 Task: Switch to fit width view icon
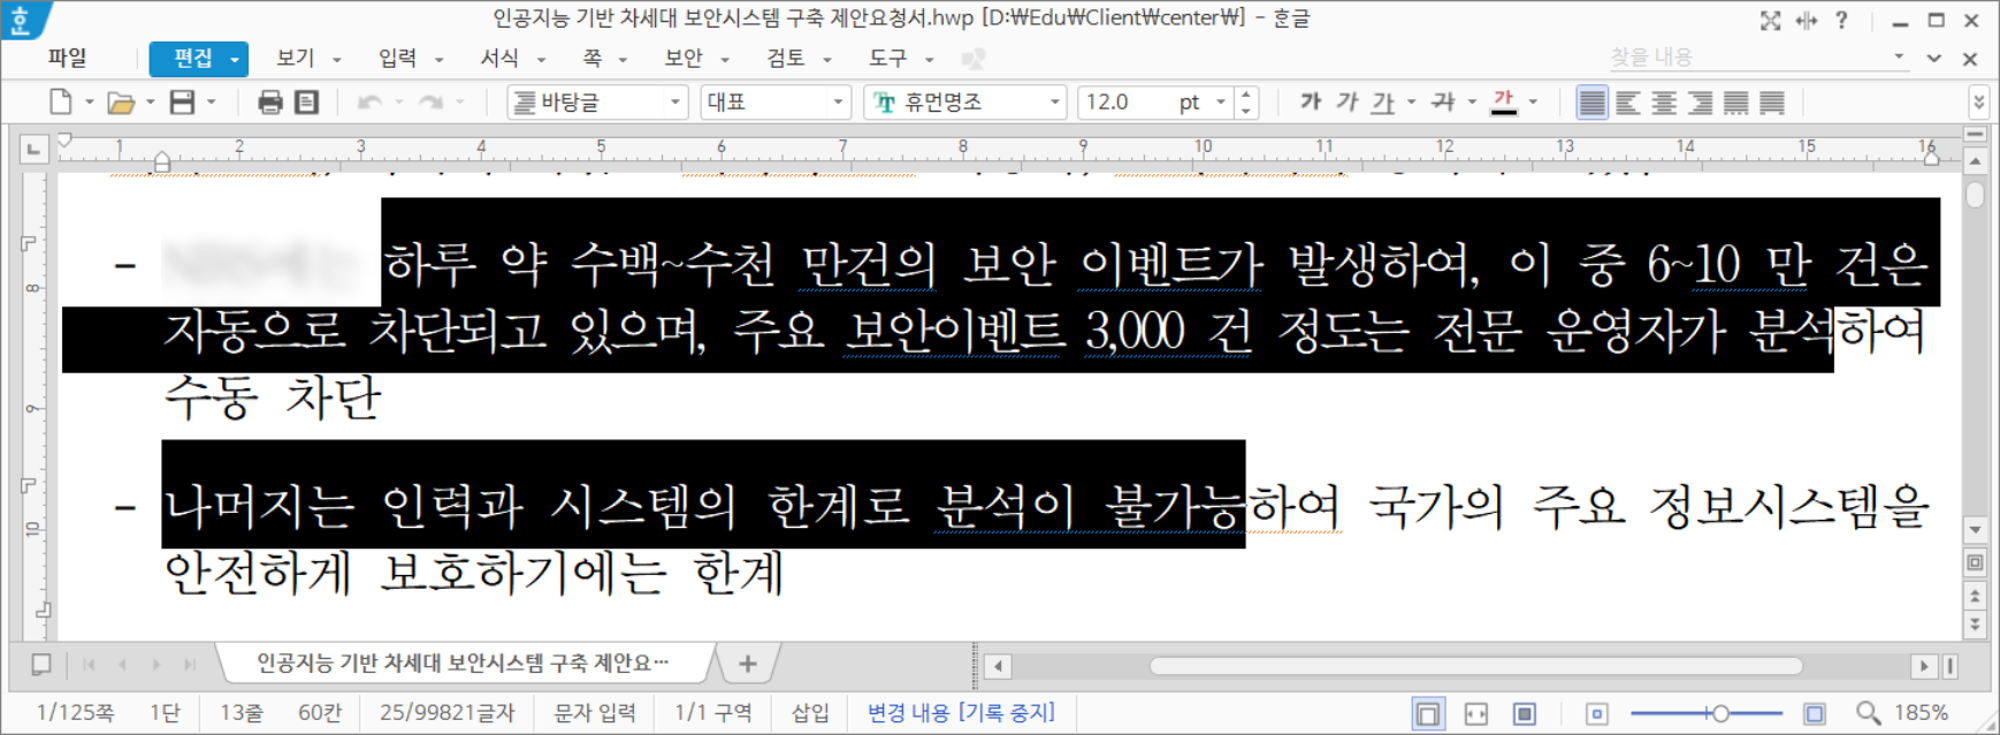coord(1476,714)
